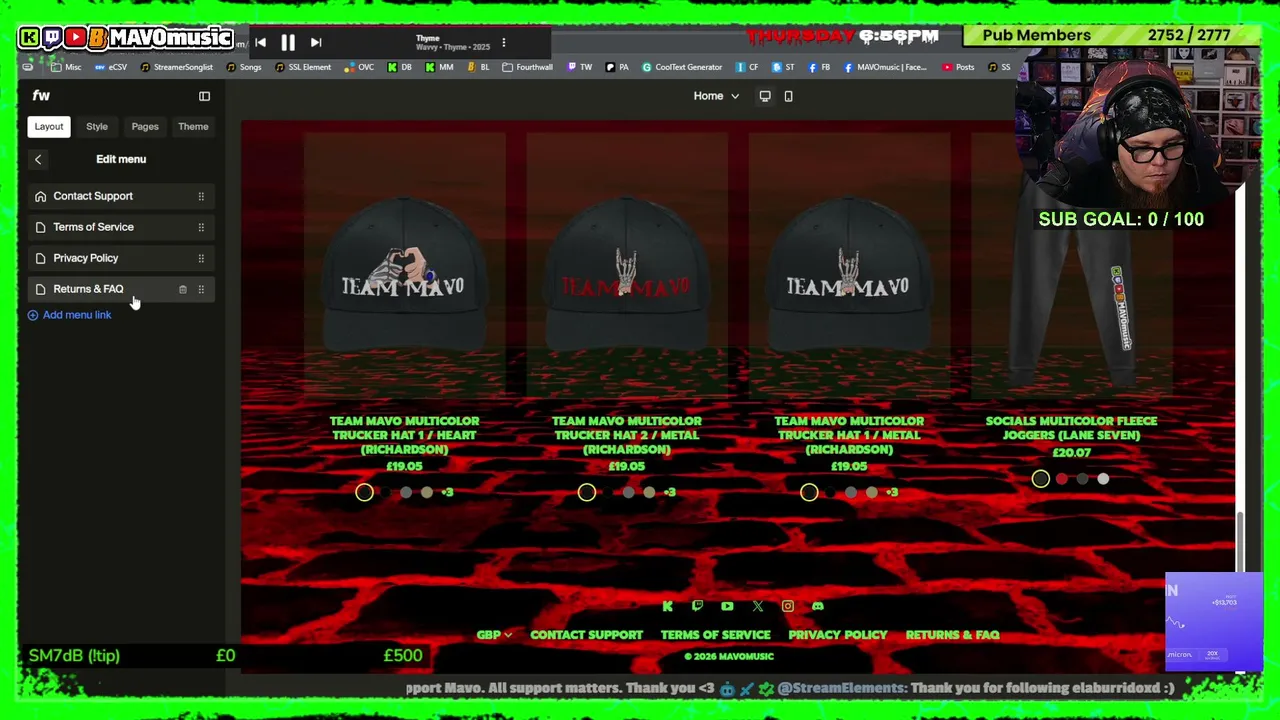This screenshot has height=720, width=1280.
Task: Click Add menu link
Action: click(x=69, y=315)
